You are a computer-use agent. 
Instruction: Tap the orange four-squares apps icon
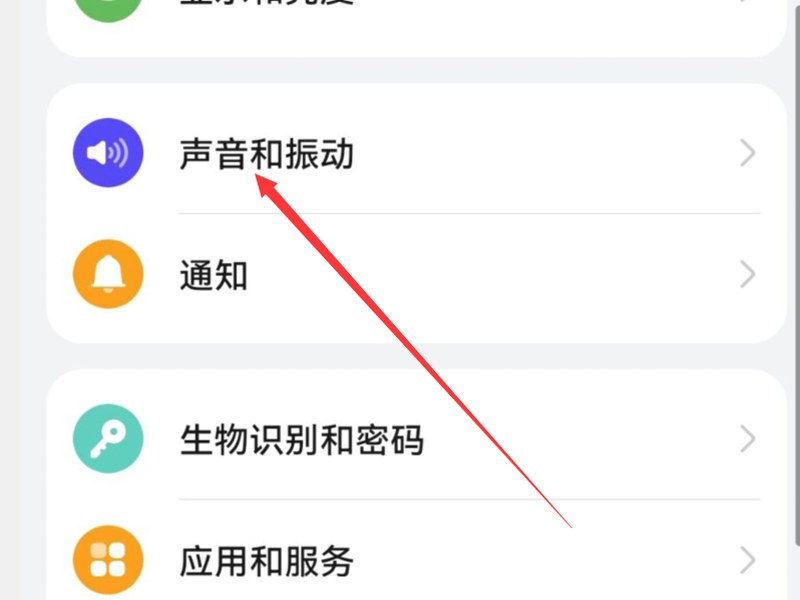click(x=108, y=560)
